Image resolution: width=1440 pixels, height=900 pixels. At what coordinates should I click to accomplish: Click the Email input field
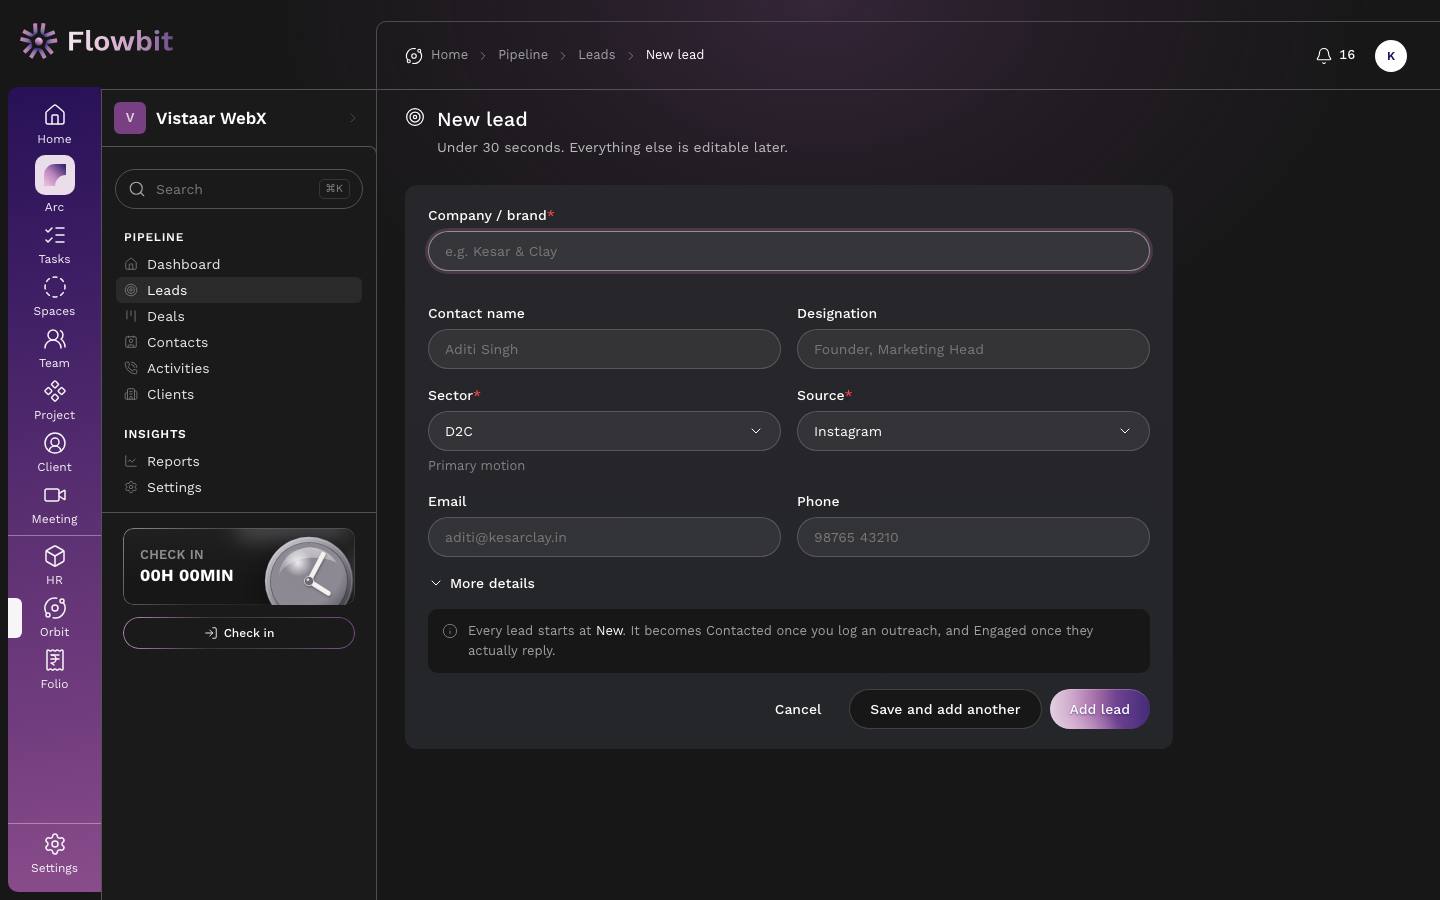tap(604, 537)
